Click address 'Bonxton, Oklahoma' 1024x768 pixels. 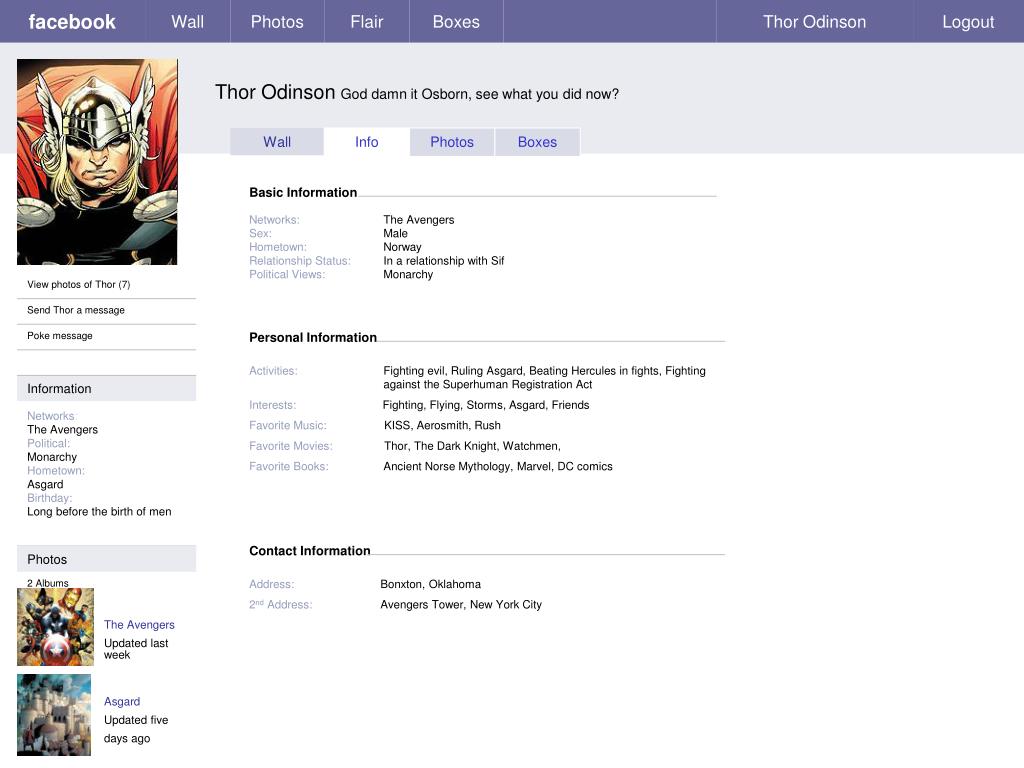tap(430, 584)
